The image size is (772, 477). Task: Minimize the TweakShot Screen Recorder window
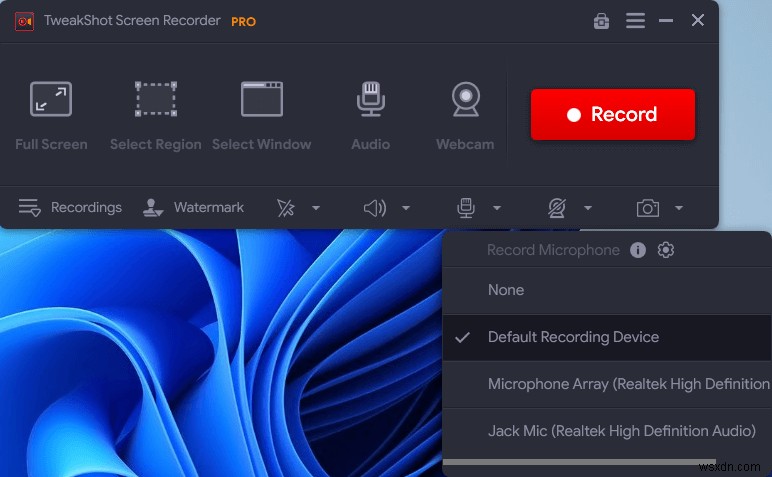666,21
